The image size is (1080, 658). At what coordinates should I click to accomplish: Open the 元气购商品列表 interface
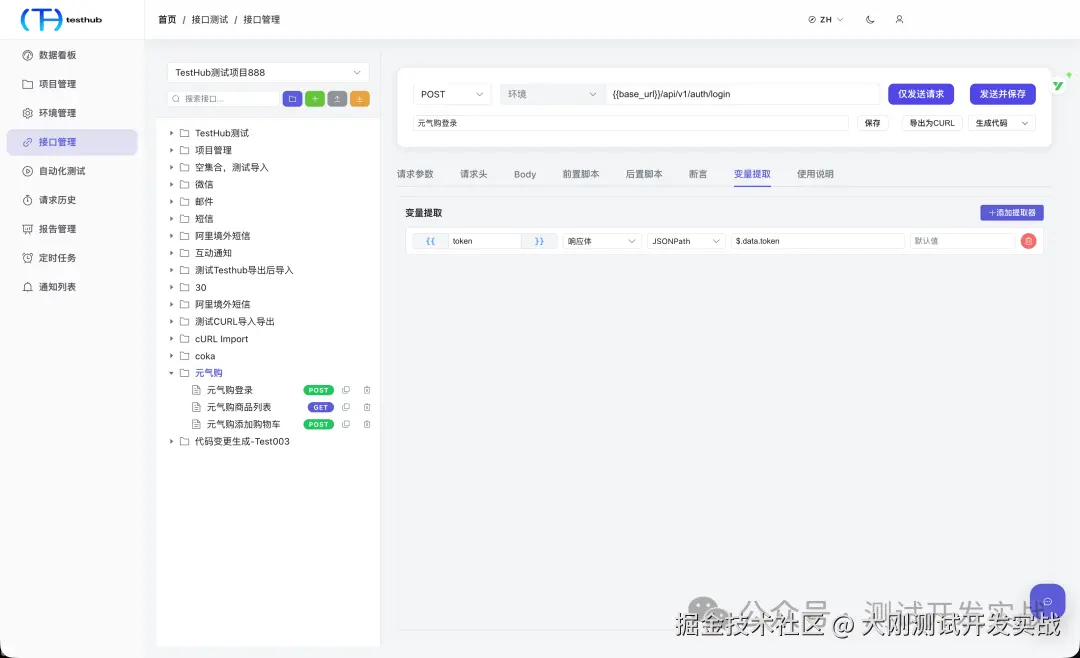238,407
